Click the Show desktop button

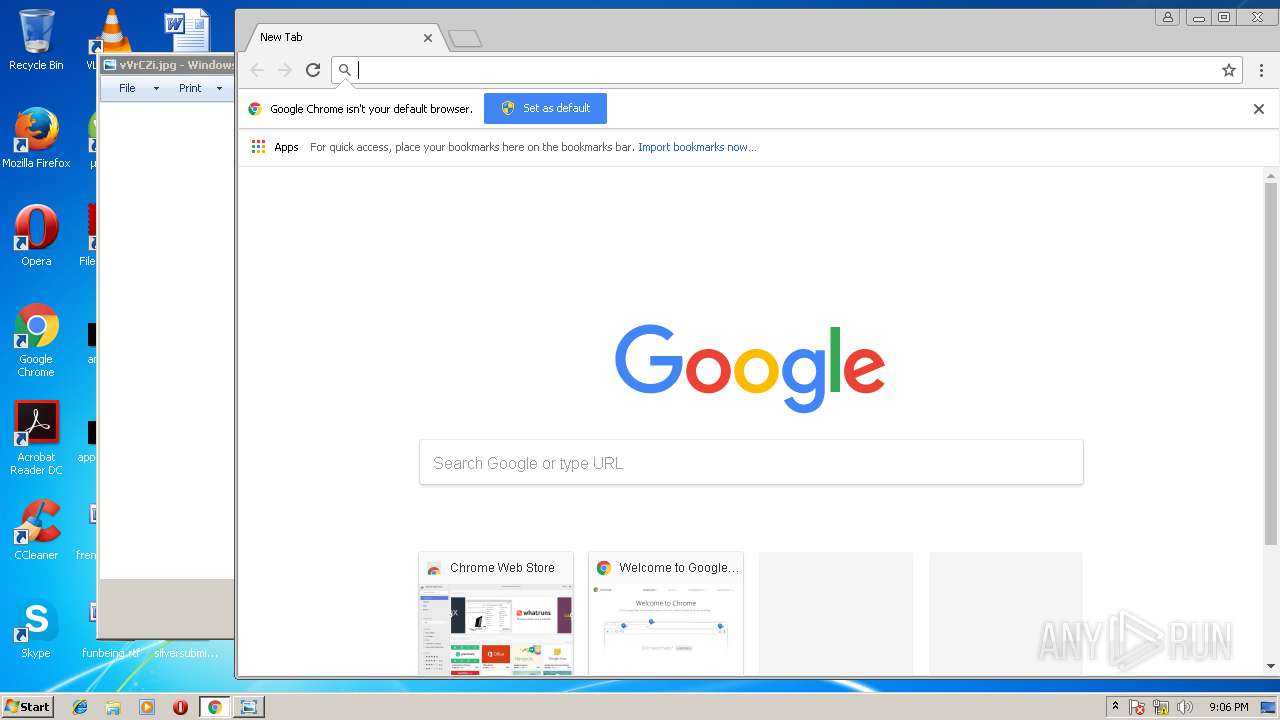tap(1269, 707)
